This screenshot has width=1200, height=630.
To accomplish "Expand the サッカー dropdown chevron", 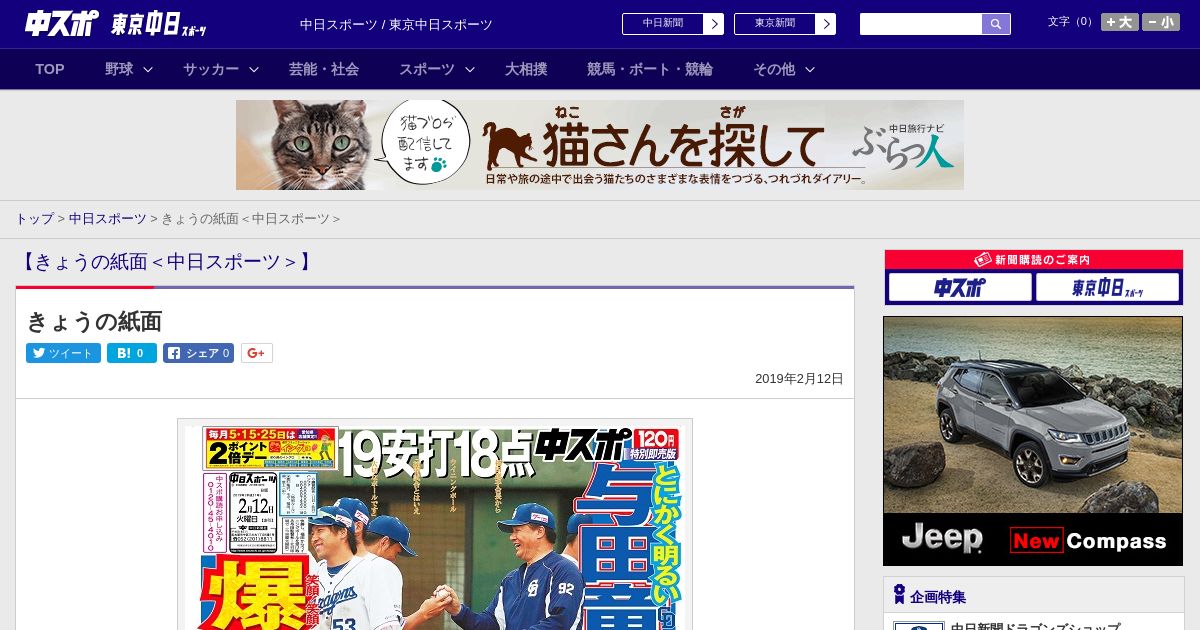I will click(254, 69).
